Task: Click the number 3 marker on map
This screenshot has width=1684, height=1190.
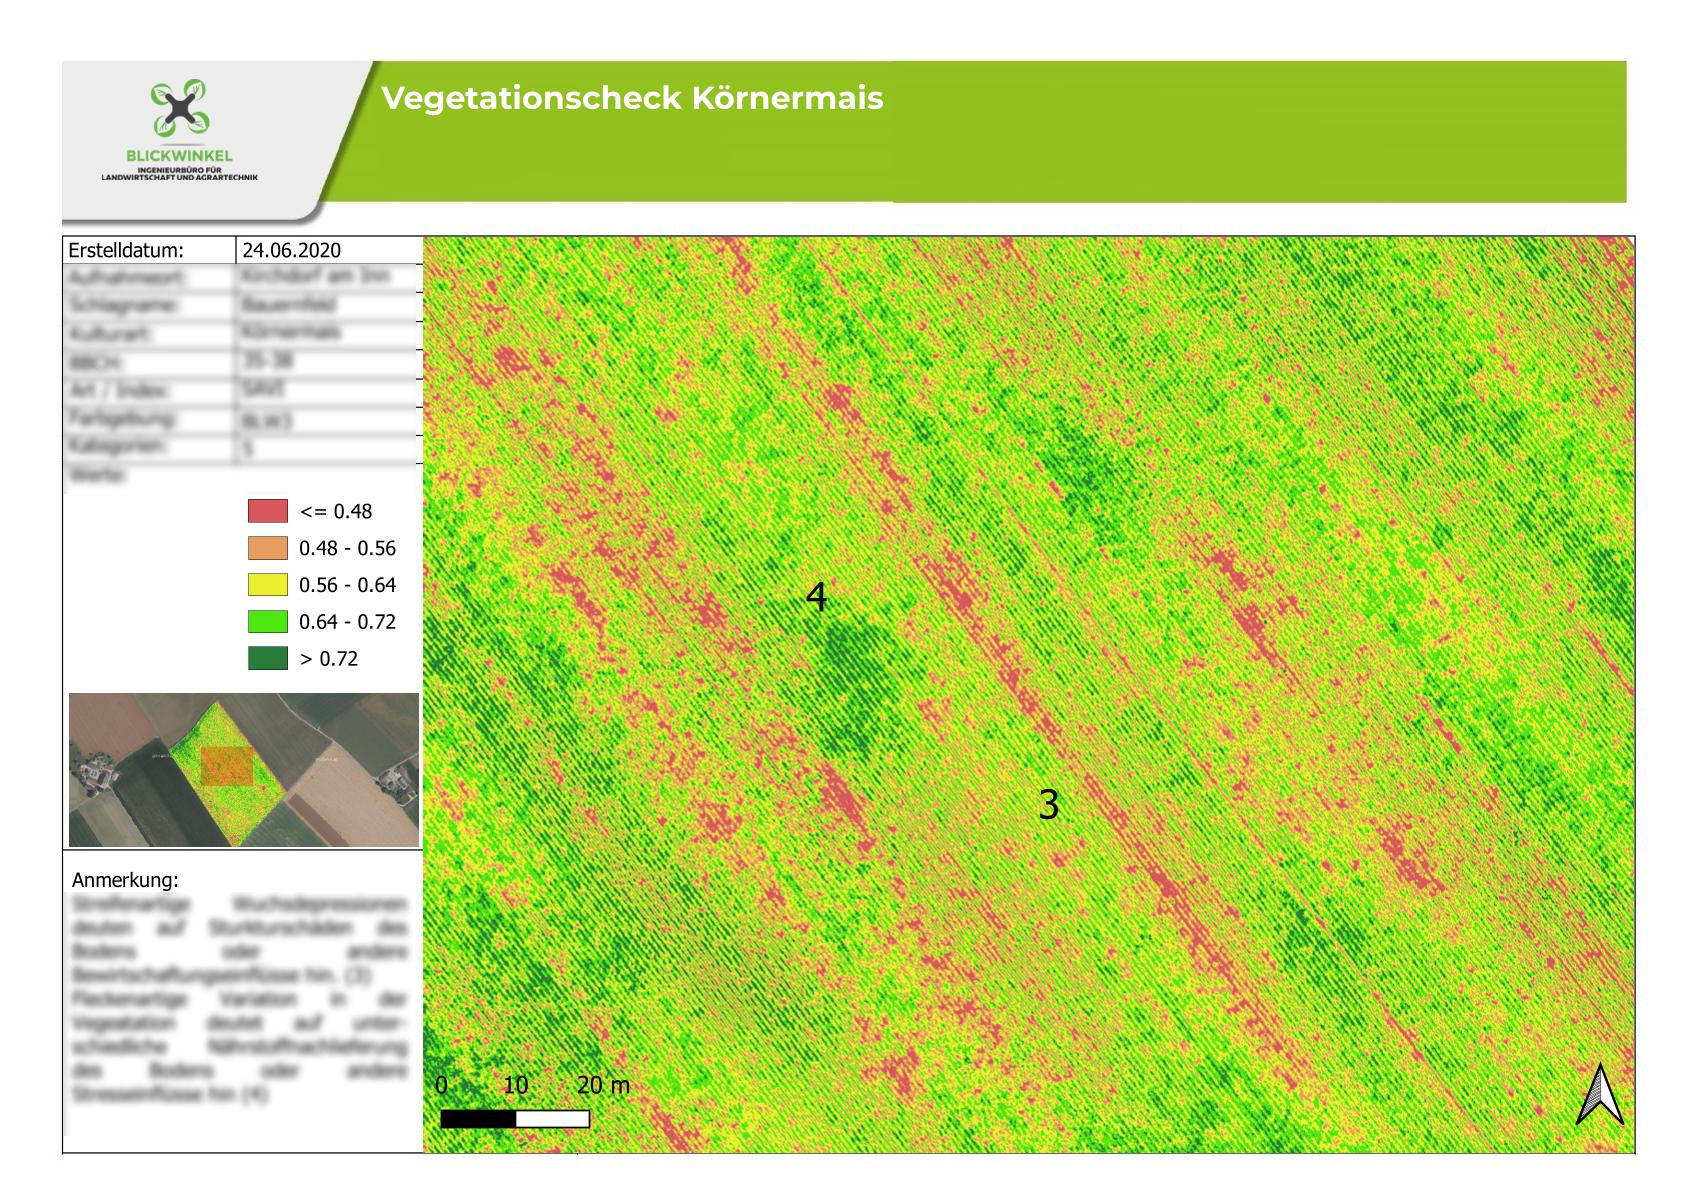Action: click(1048, 805)
